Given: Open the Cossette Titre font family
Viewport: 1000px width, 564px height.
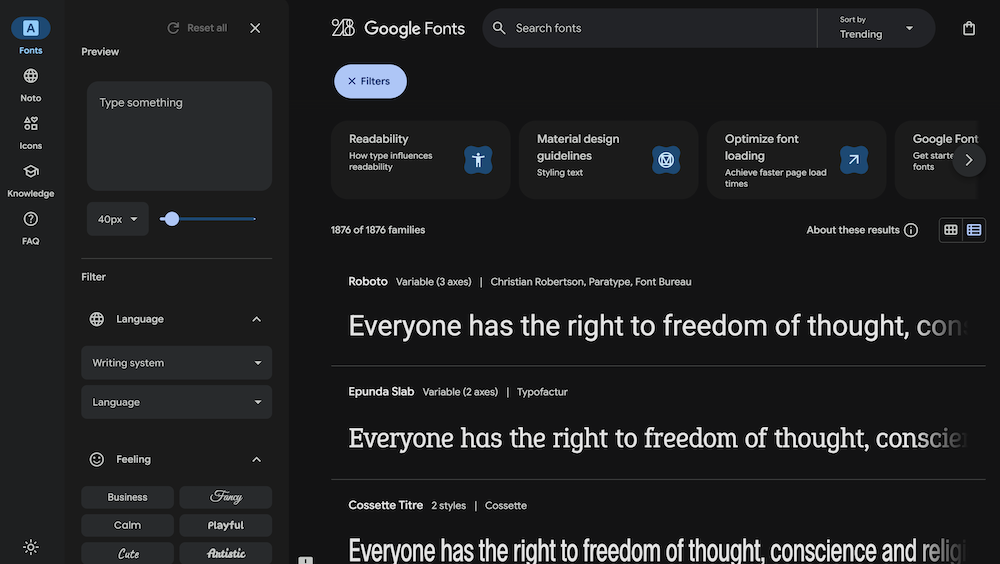Looking at the screenshot, I should point(385,505).
